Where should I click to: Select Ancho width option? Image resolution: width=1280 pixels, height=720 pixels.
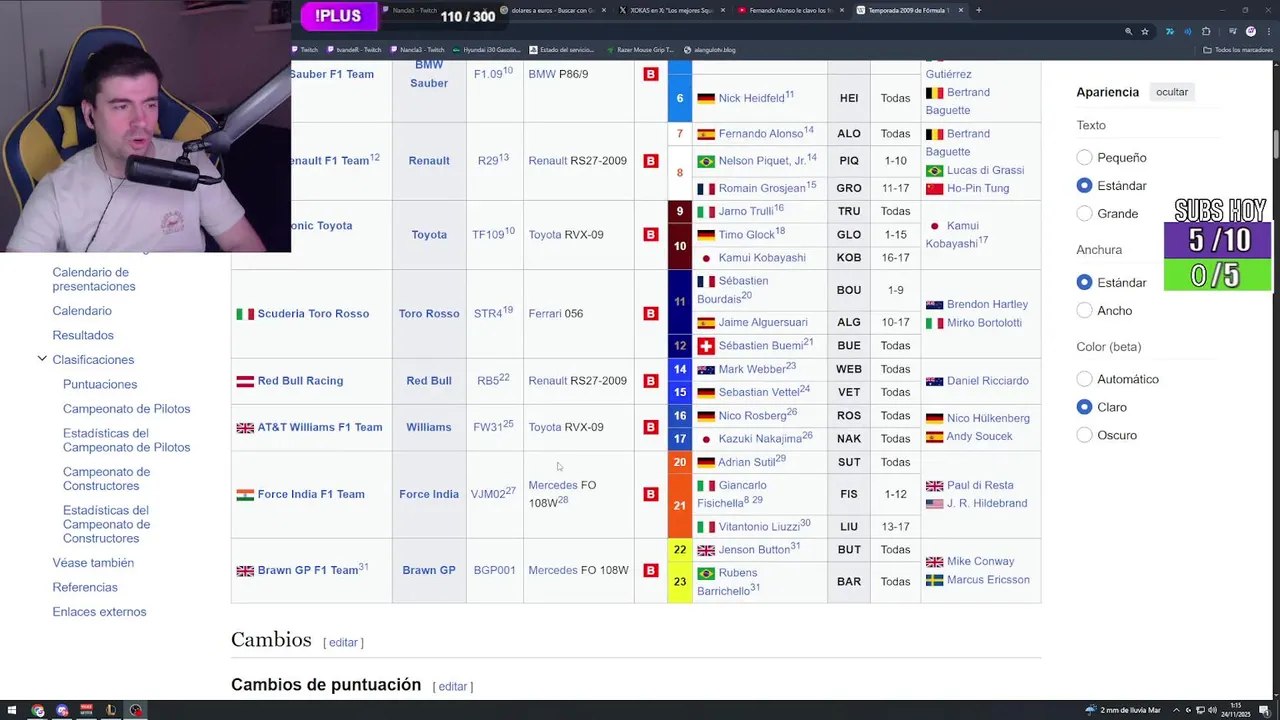pos(1085,311)
